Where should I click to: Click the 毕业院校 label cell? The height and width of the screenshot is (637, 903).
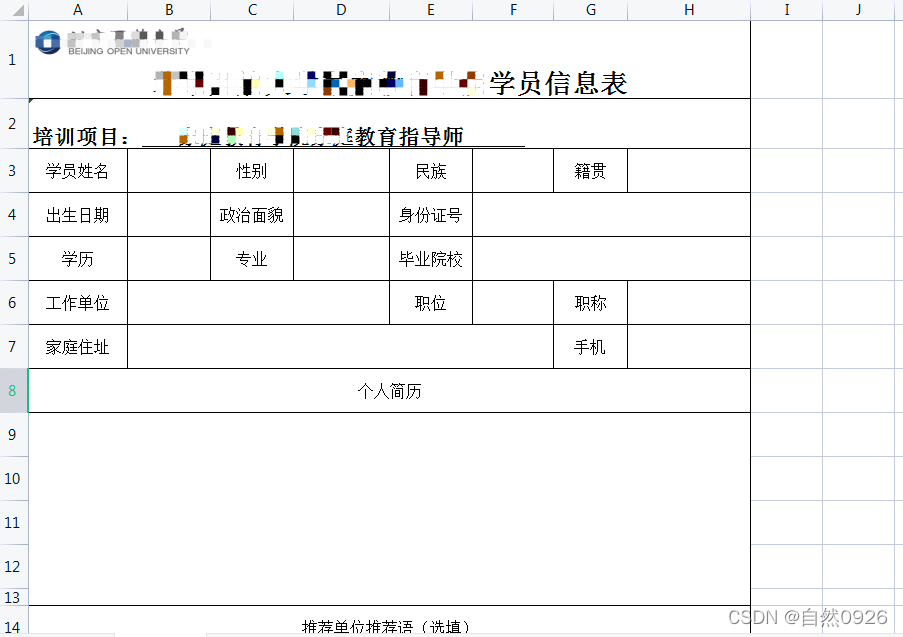click(x=431, y=259)
